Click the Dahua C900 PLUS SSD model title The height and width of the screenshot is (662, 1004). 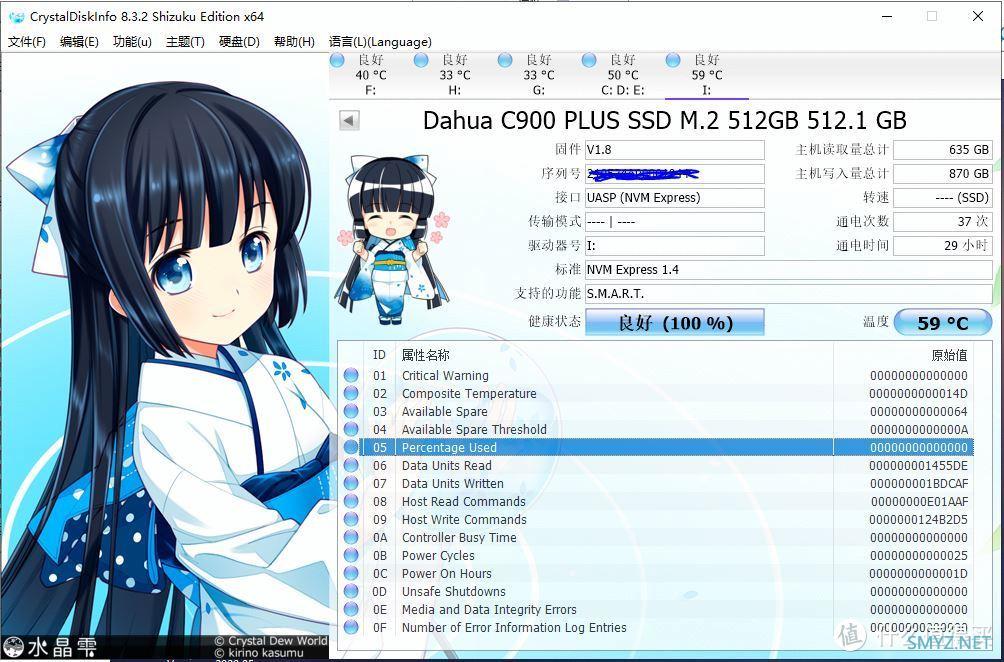(665, 120)
